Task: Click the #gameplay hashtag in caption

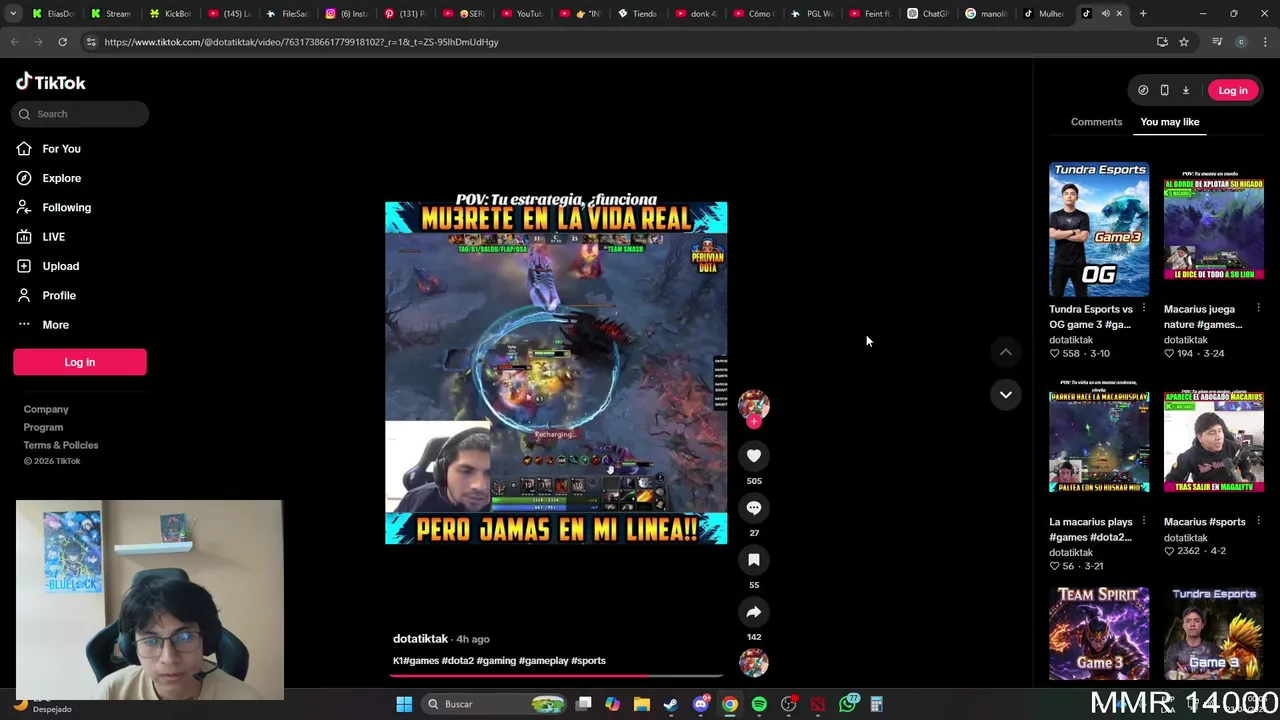Action: pyautogui.click(x=543, y=661)
